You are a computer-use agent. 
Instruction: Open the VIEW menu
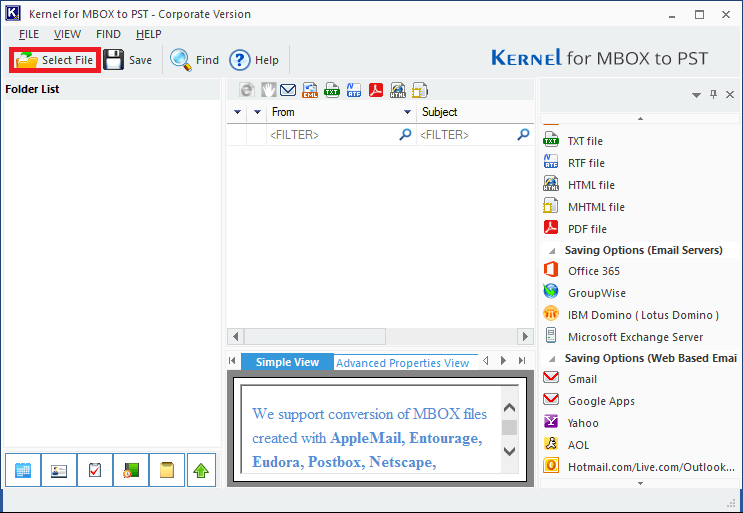(x=67, y=34)
